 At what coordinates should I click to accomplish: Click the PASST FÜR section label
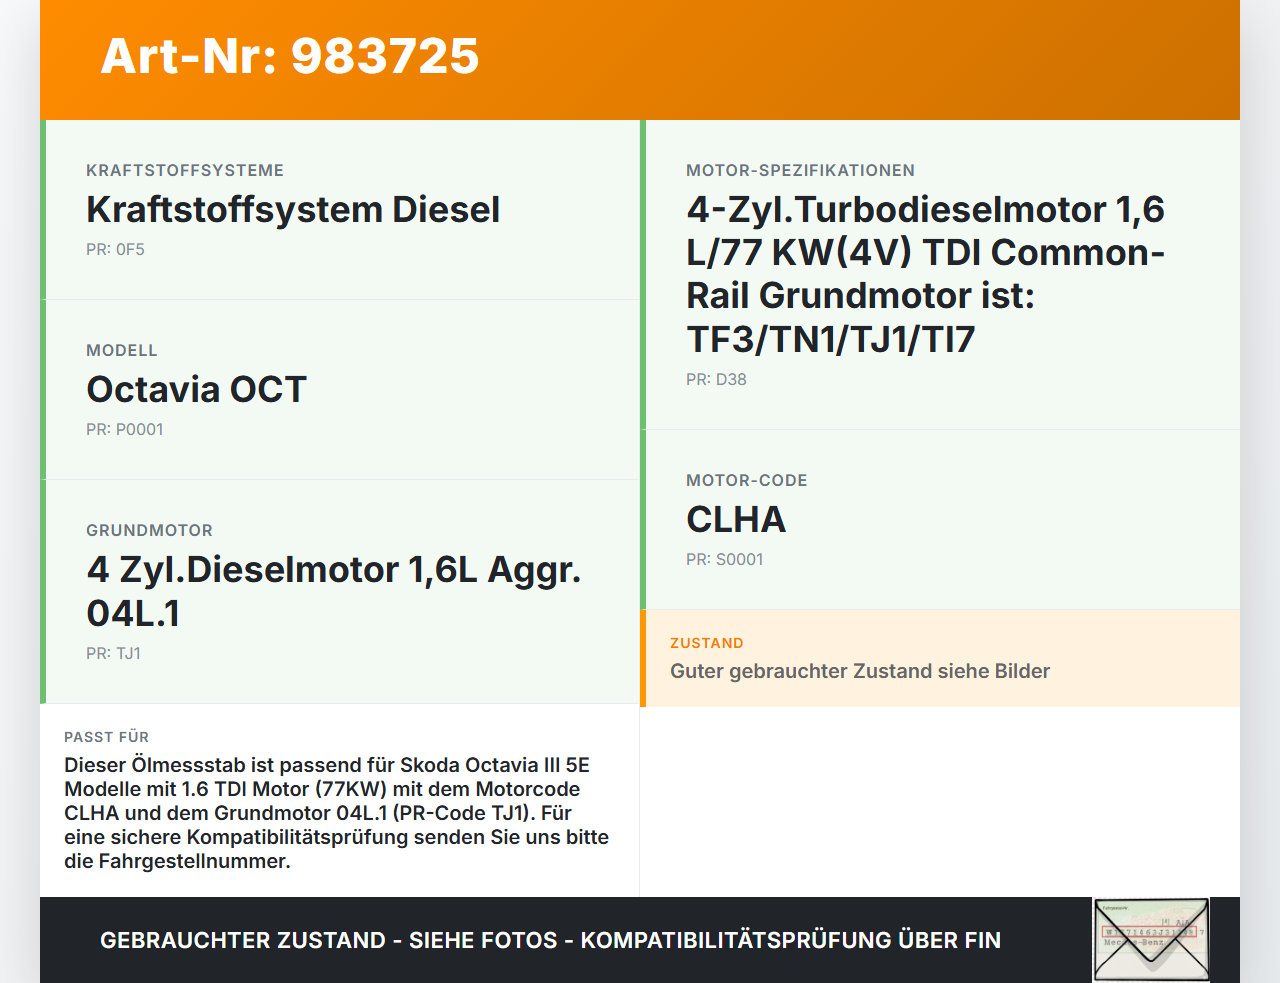[106, 737]
